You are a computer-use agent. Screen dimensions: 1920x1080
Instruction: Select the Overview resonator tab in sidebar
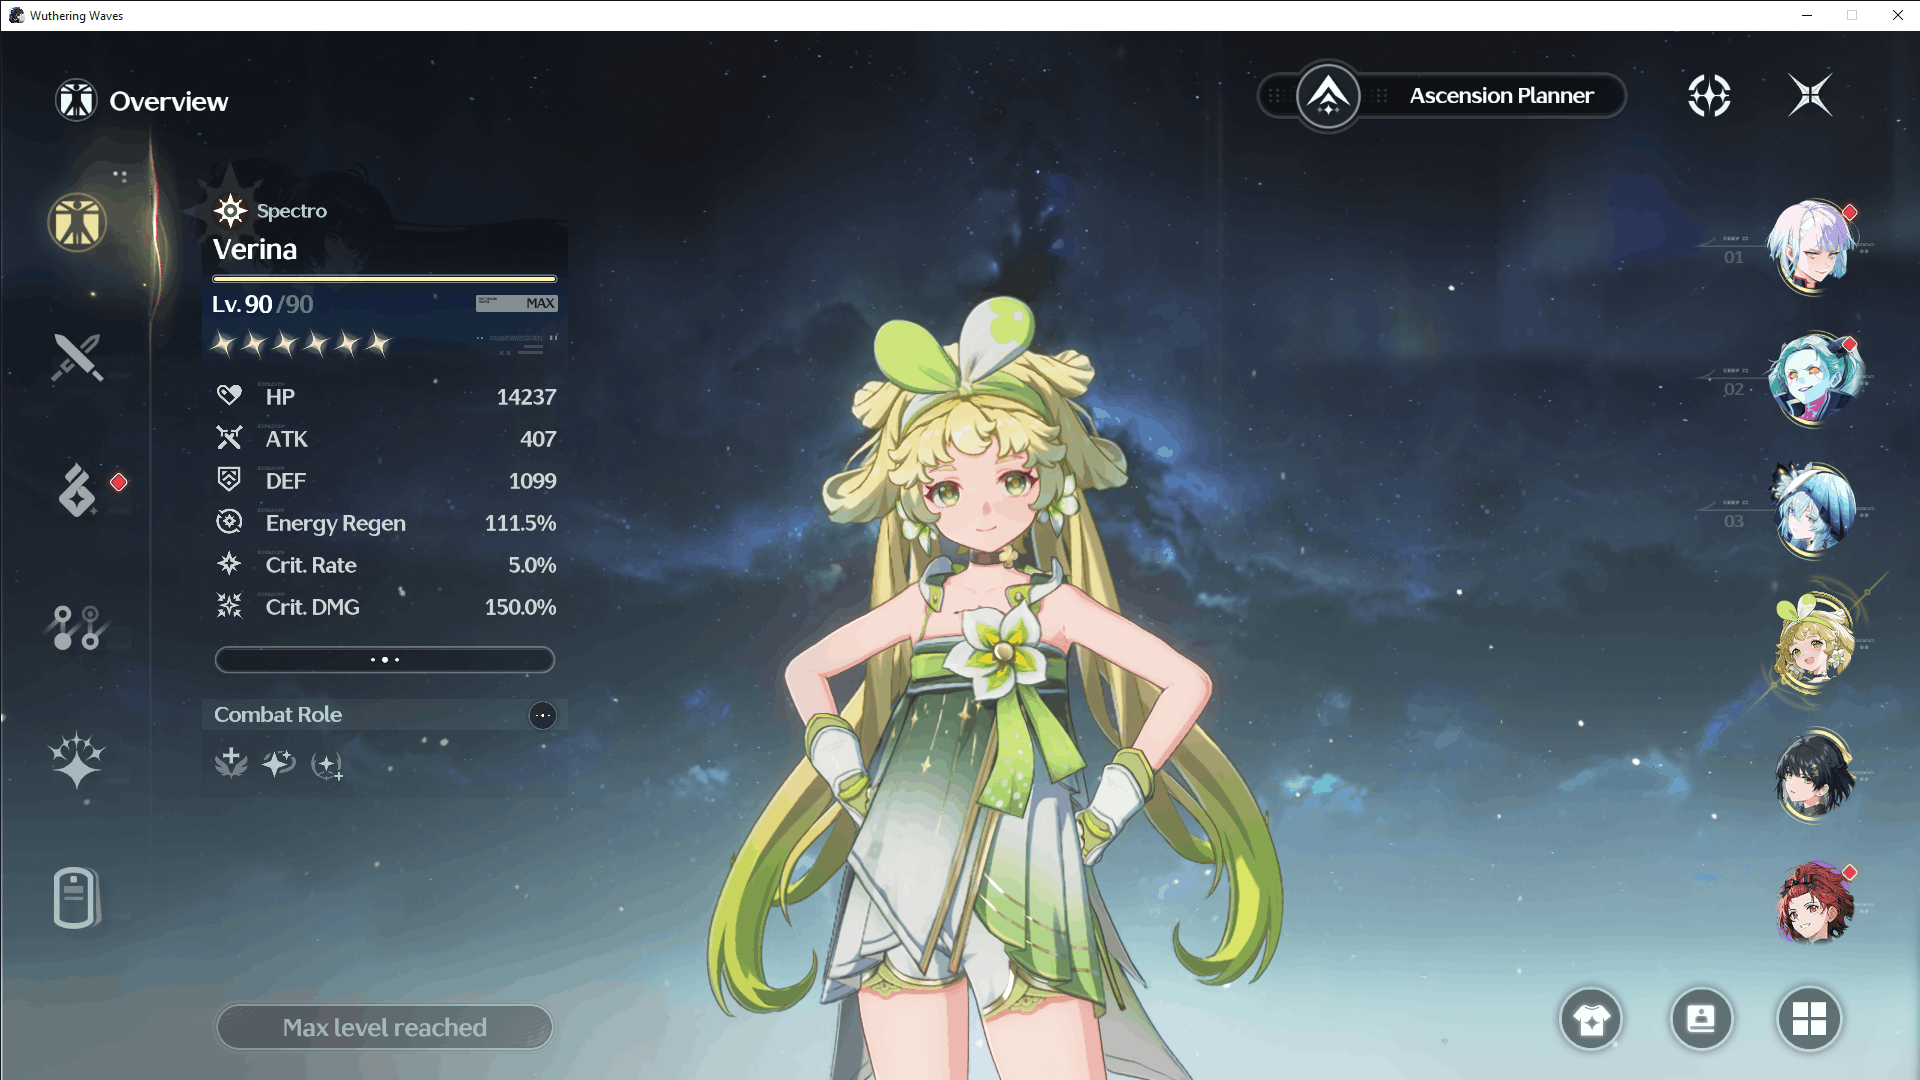[x=77, y=222]
